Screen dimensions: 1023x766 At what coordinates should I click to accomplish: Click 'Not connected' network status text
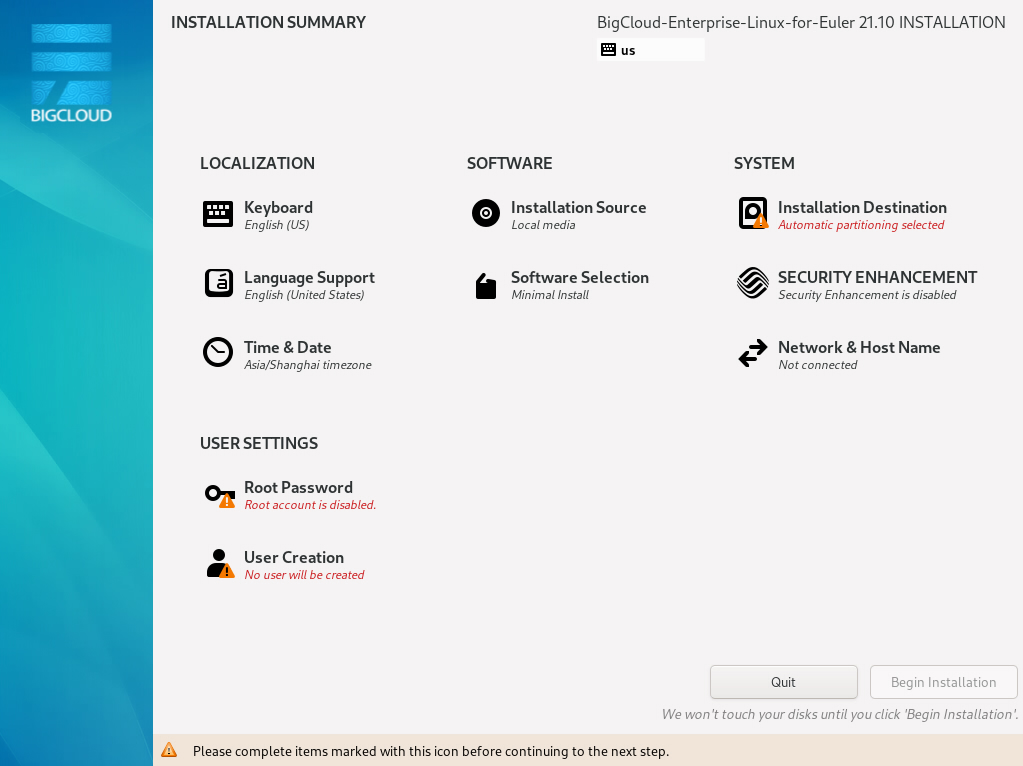point(817,365)
